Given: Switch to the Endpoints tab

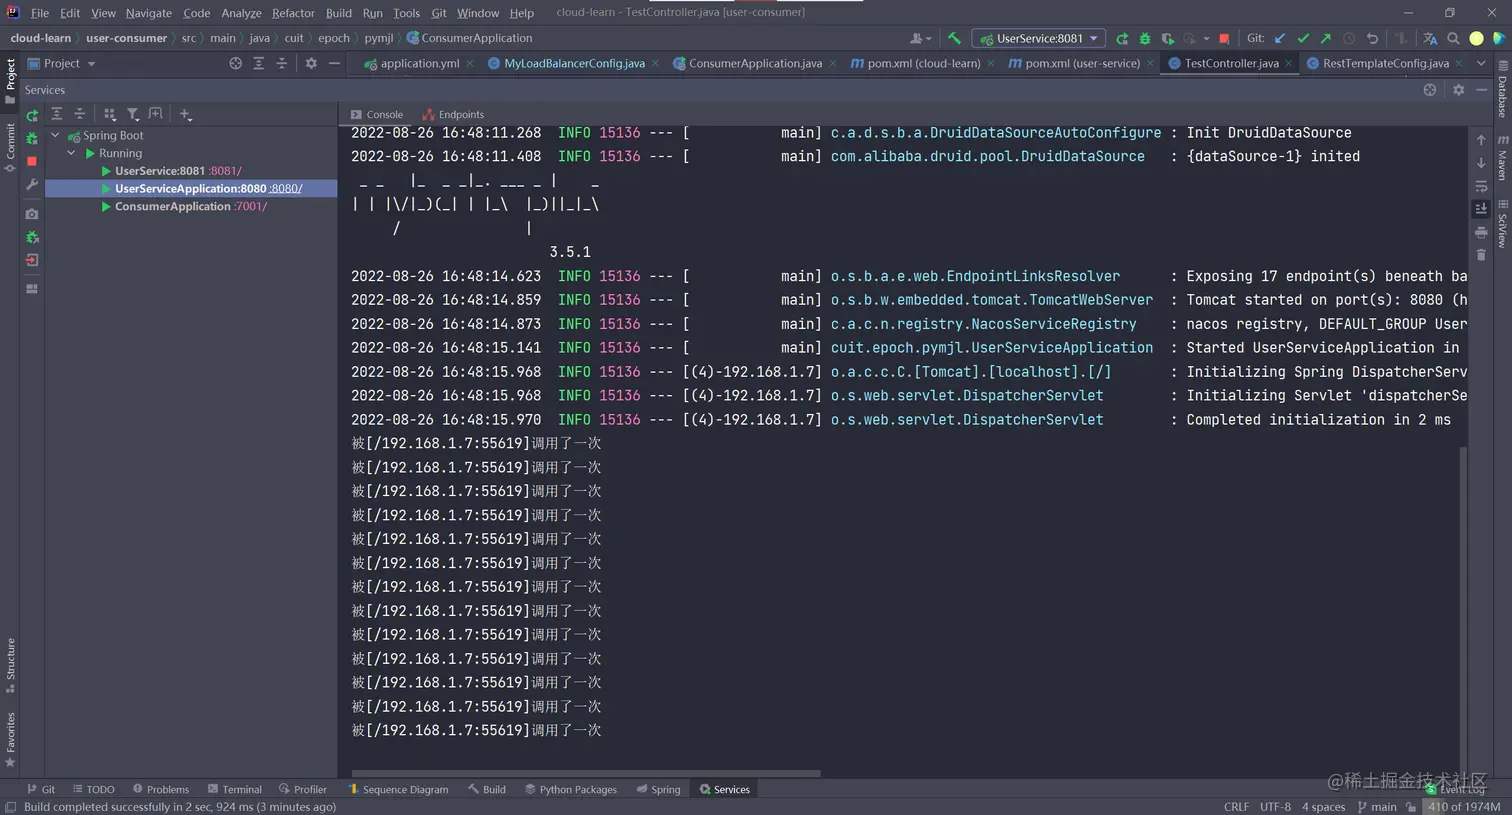Looking at the screenshot, I should click(460, 114).
